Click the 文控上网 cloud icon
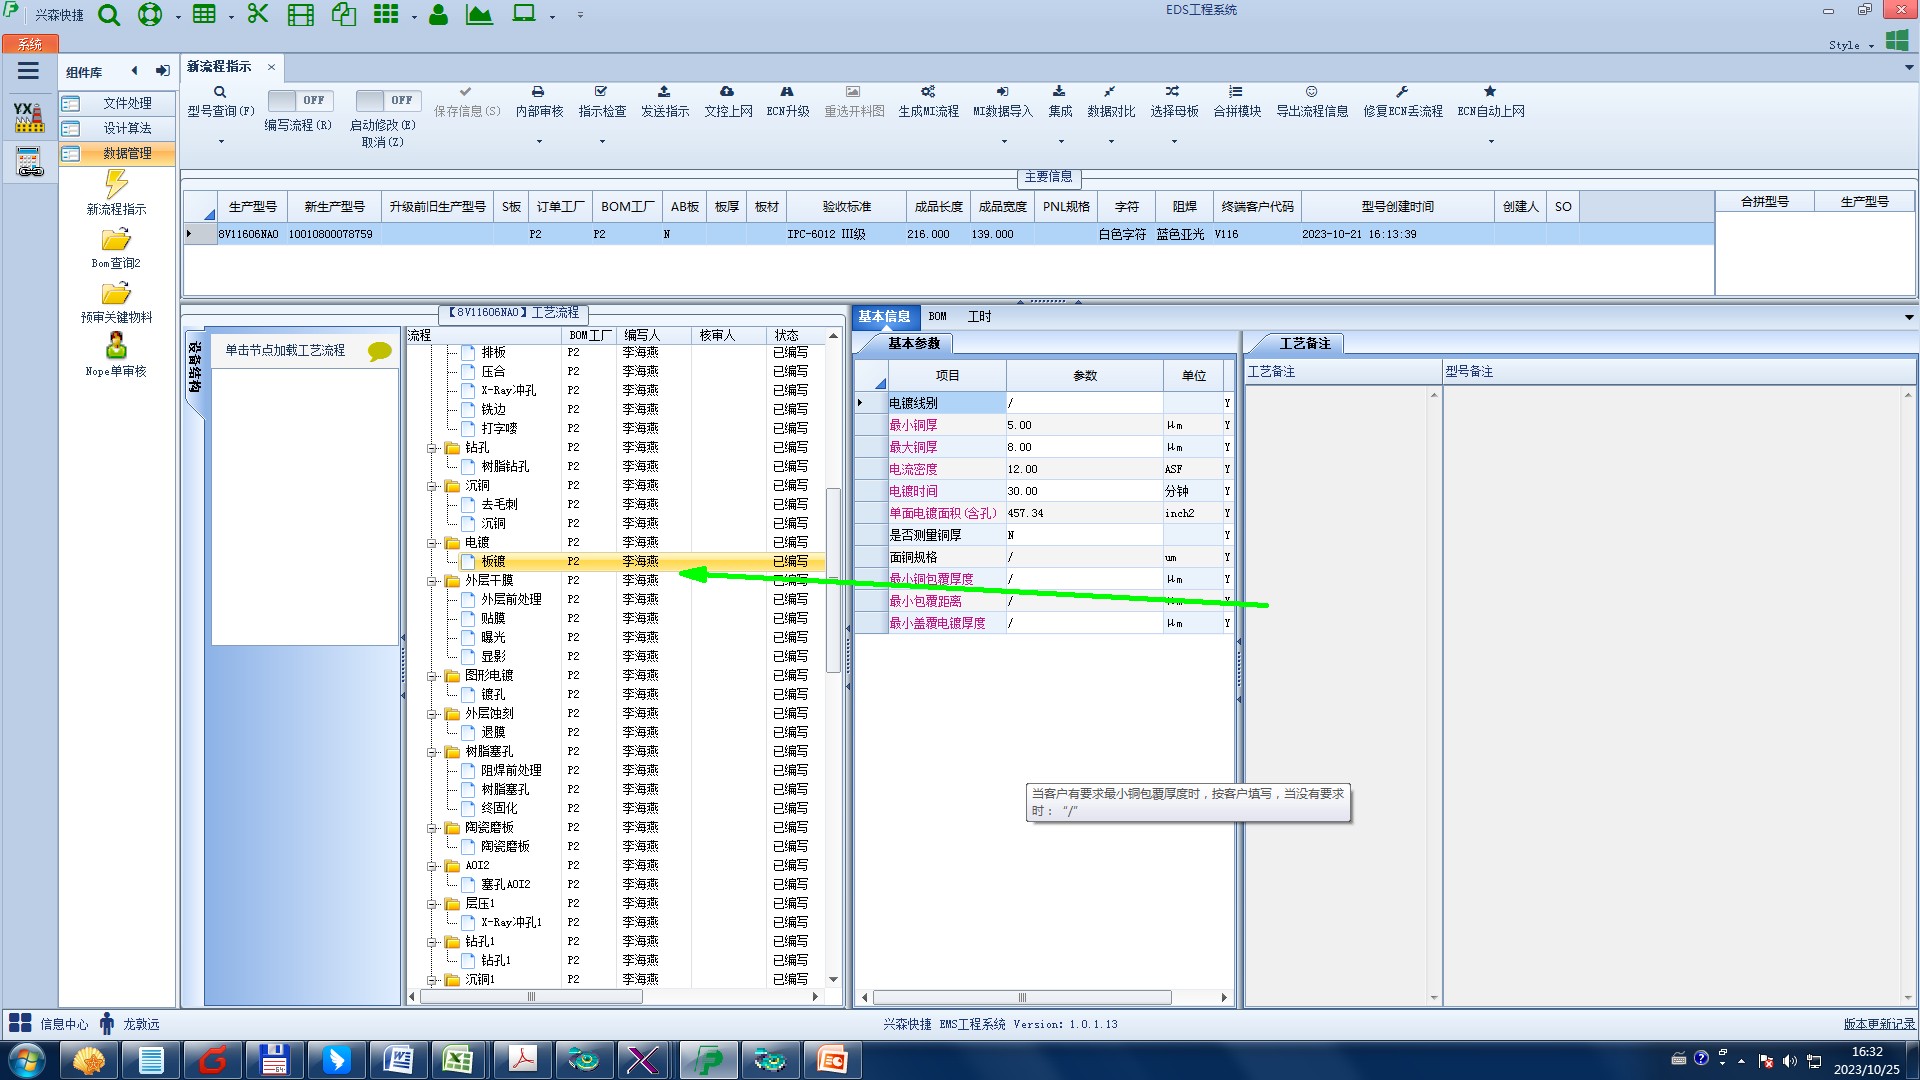 (727, 92)
